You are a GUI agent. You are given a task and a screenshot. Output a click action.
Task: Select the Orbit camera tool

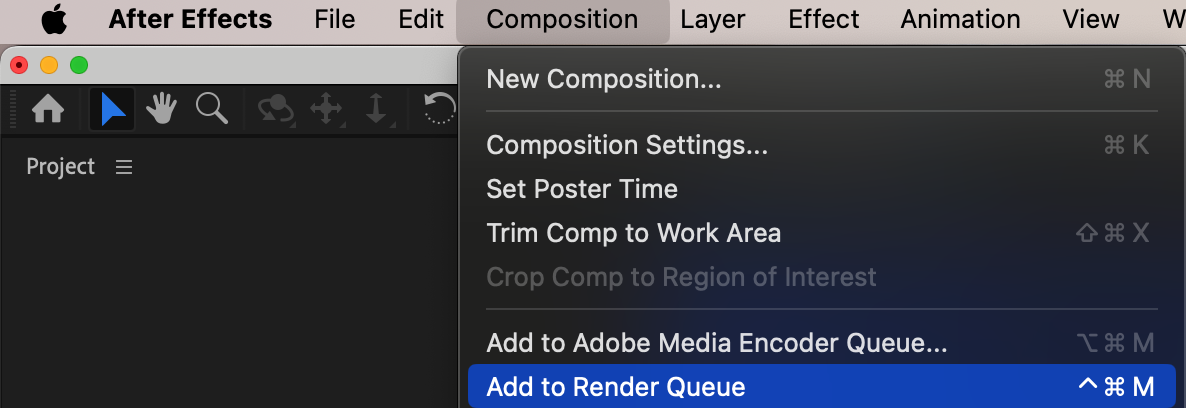point(276,109)
